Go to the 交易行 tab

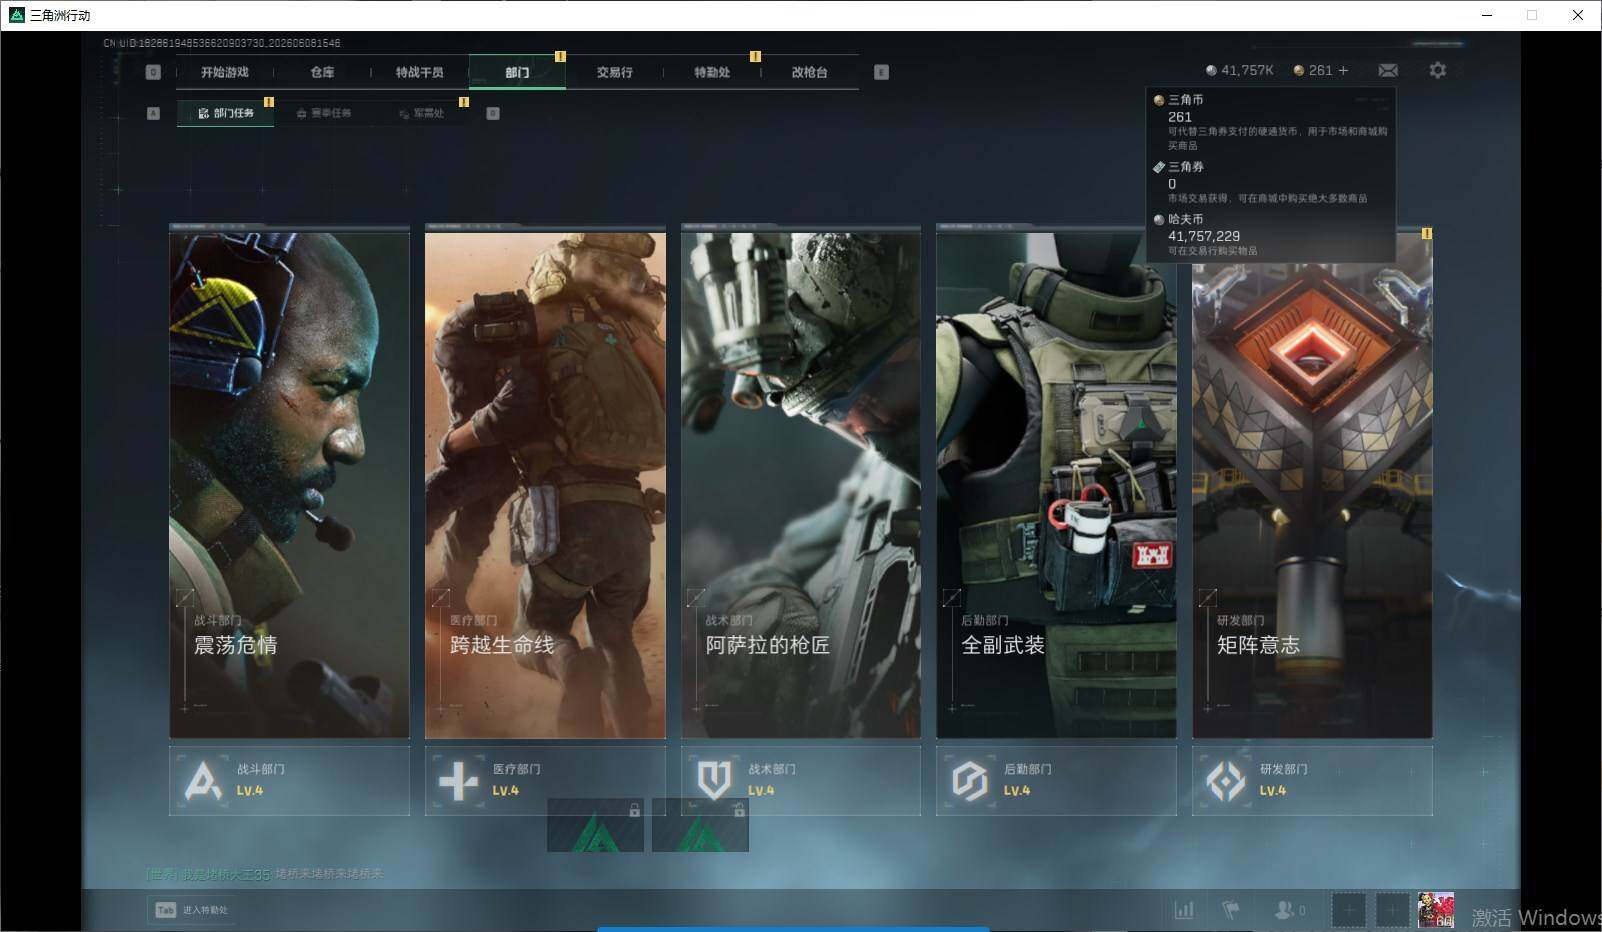tap(614, 72)
